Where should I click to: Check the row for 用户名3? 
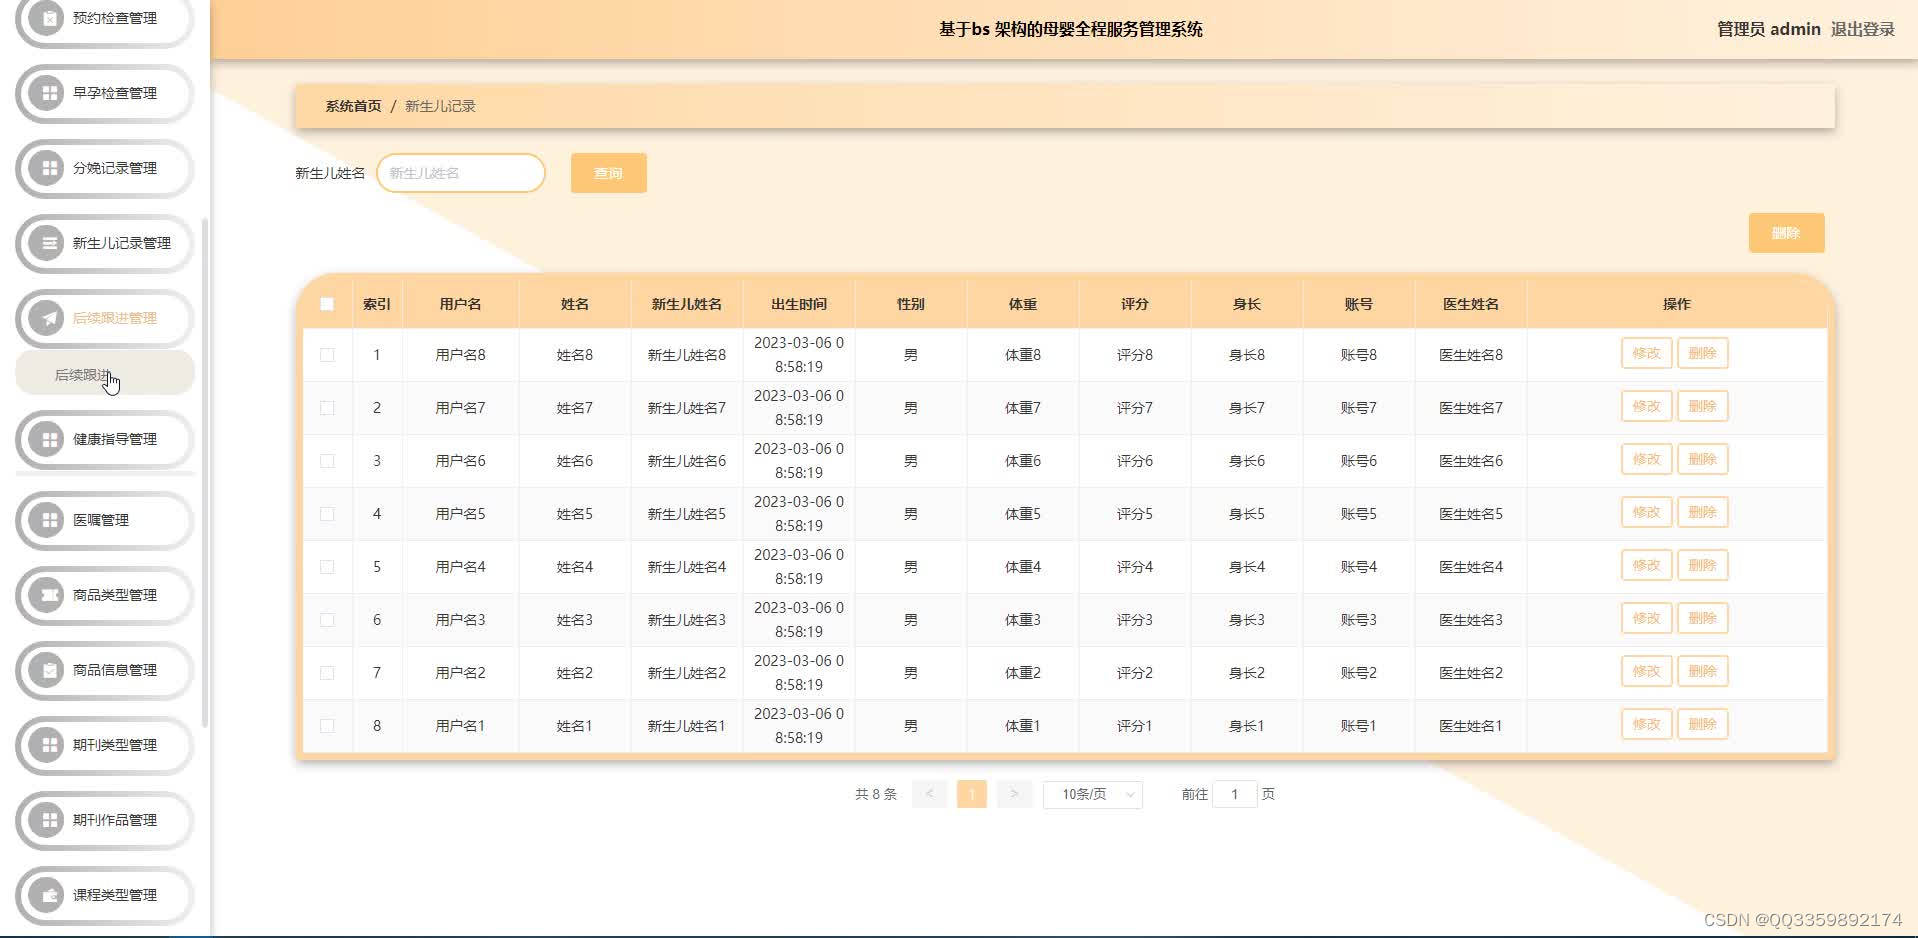pos(327,620)
